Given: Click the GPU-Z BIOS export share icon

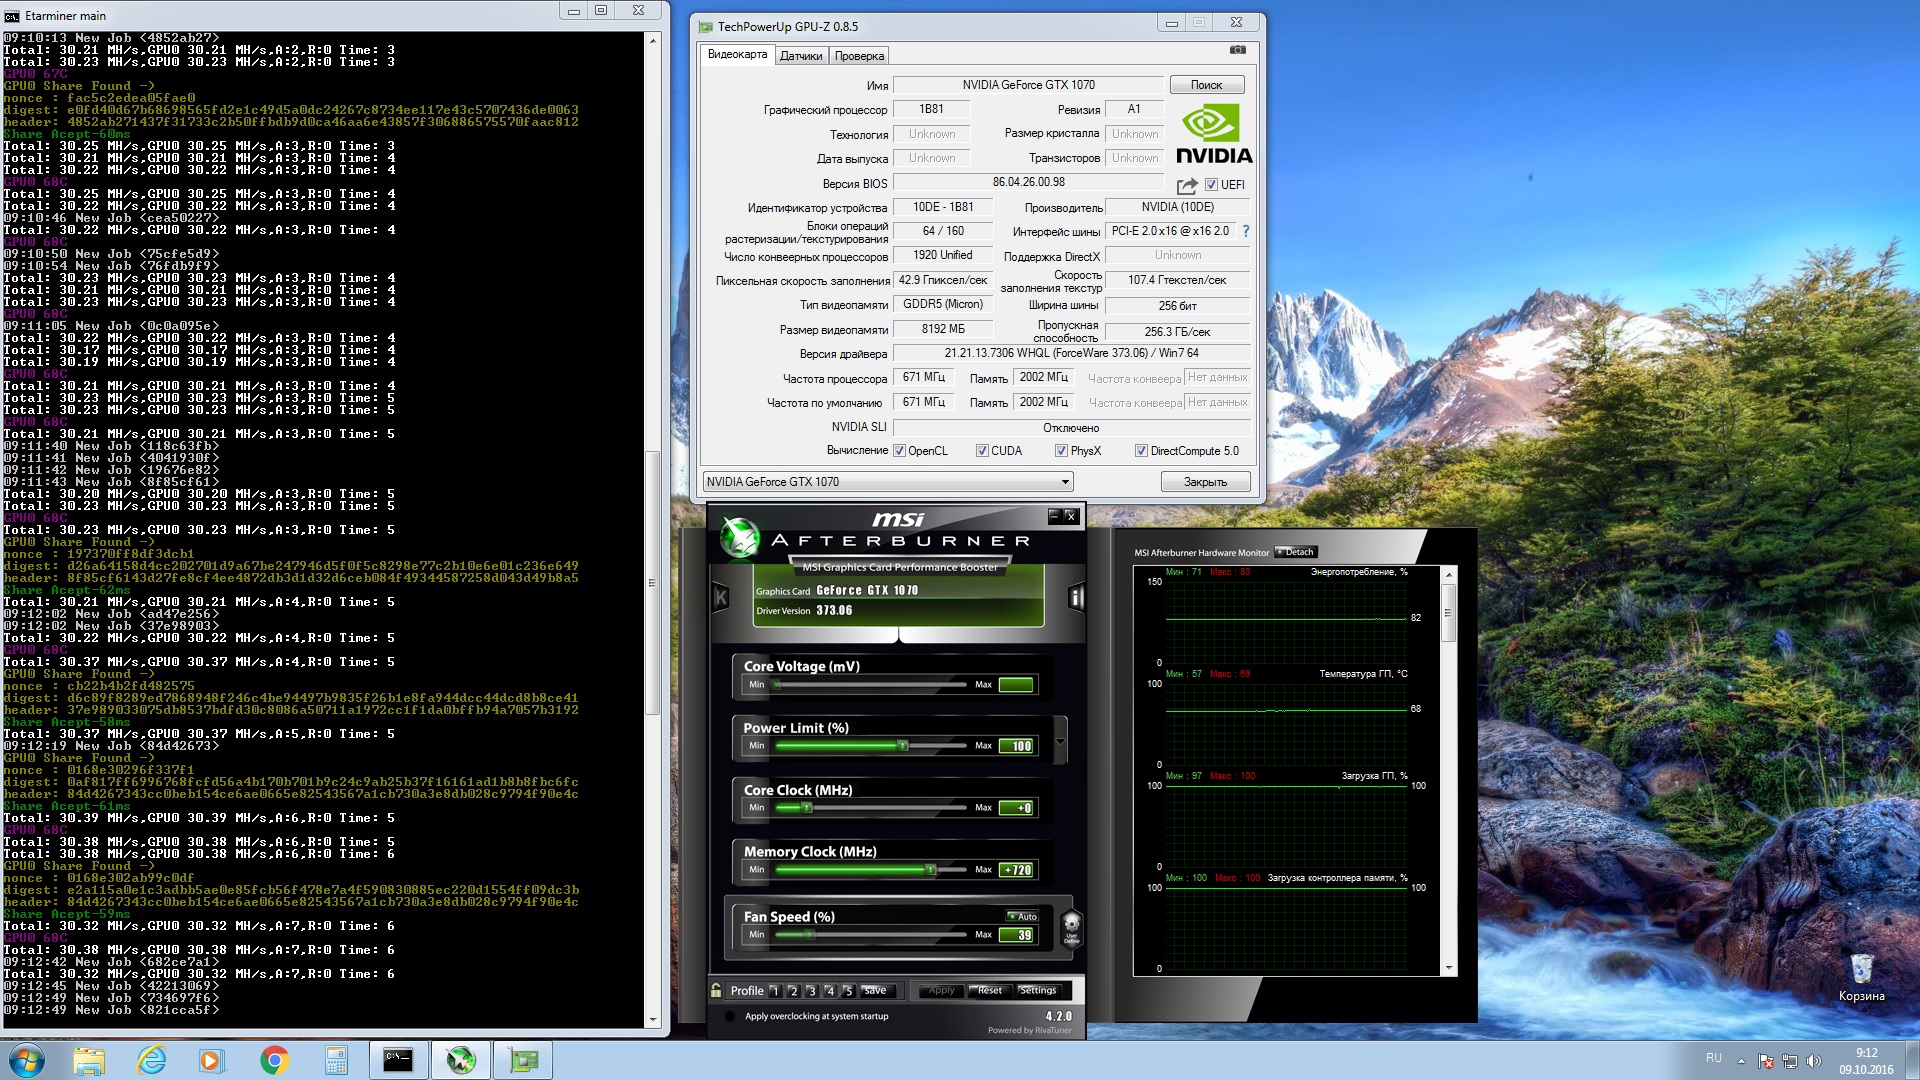Looking at the screenshot, I should (x=1187, y=185).
